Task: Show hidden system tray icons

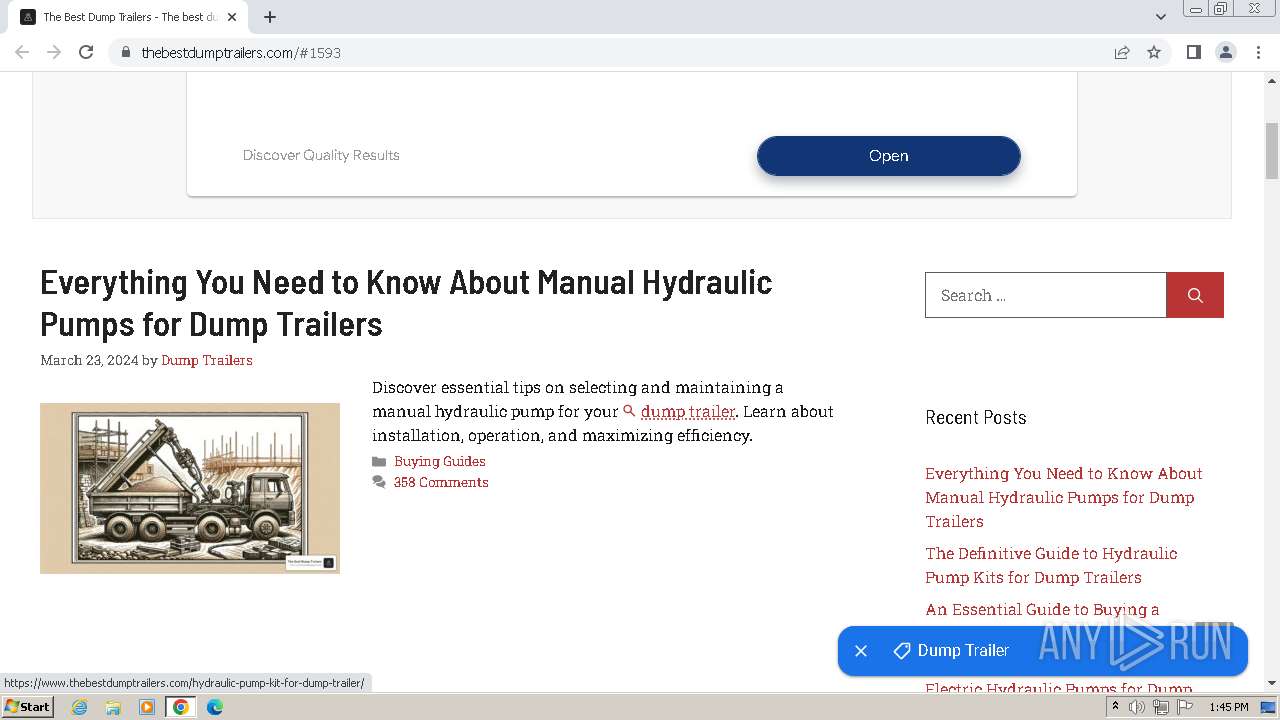Action: pyautogui.click(x=1115, y=707)
